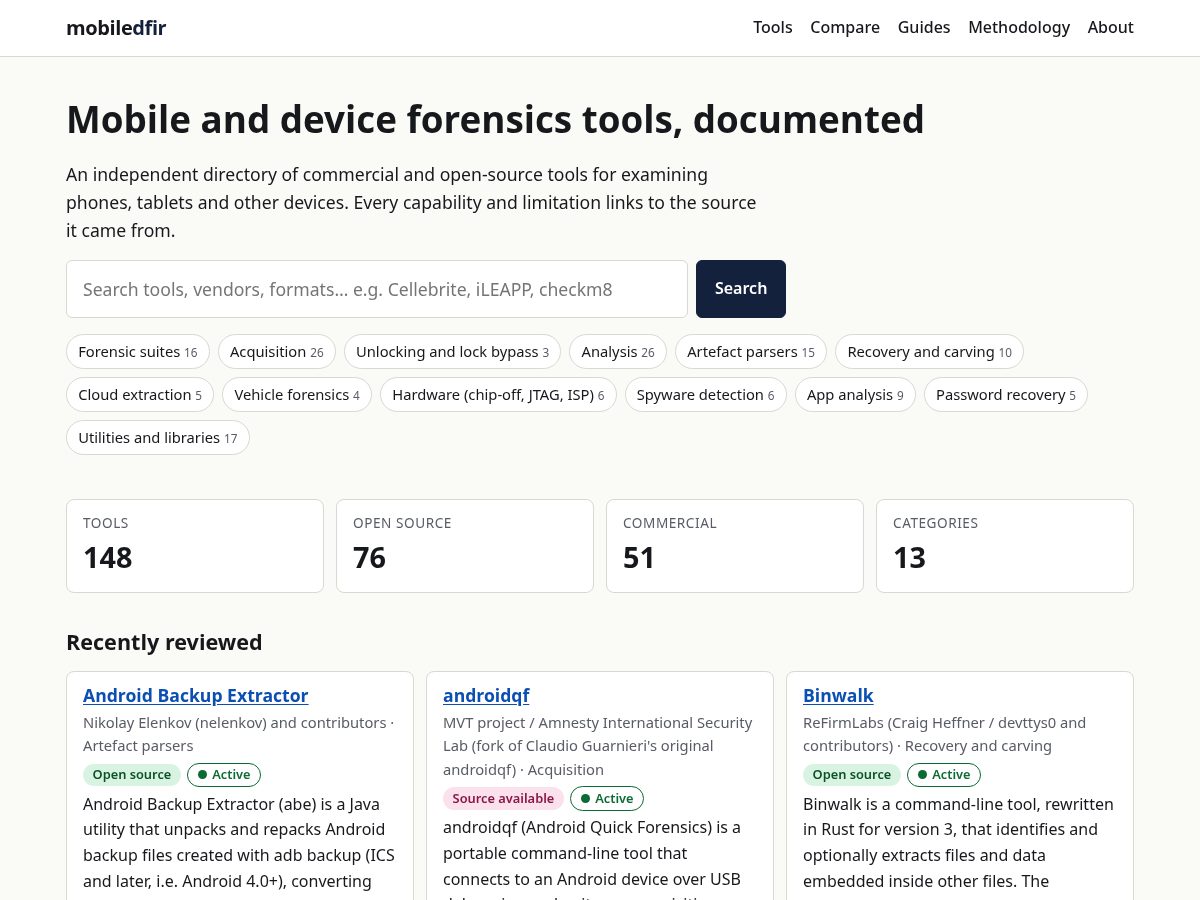Filter by Forensic suites category

coord(138,352)
